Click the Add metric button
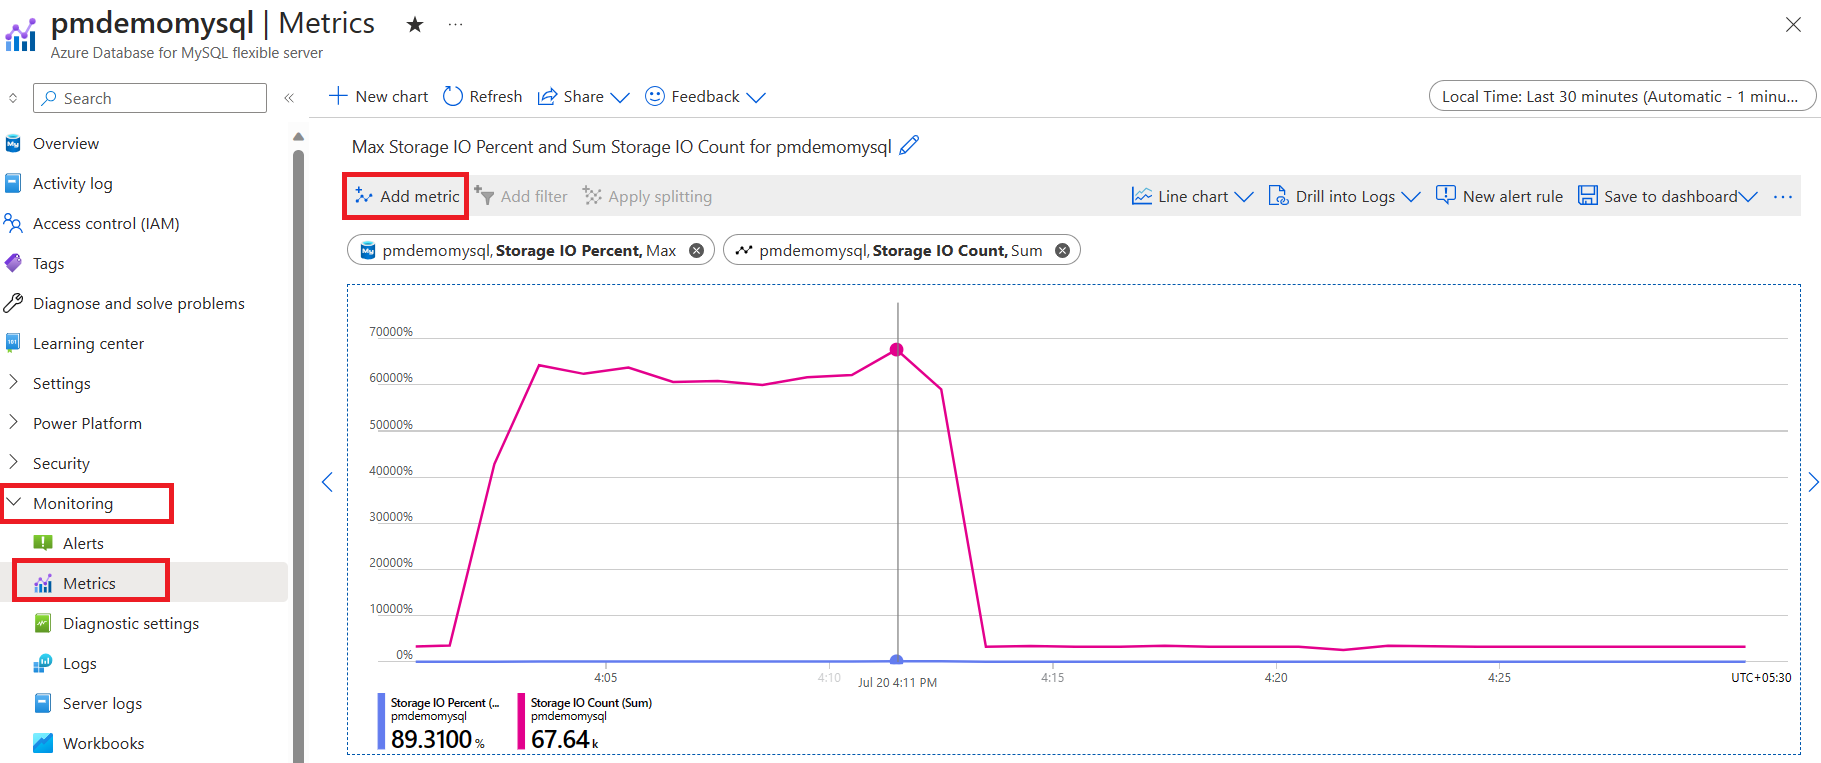The image size is (1821, 763). [407, 197]
